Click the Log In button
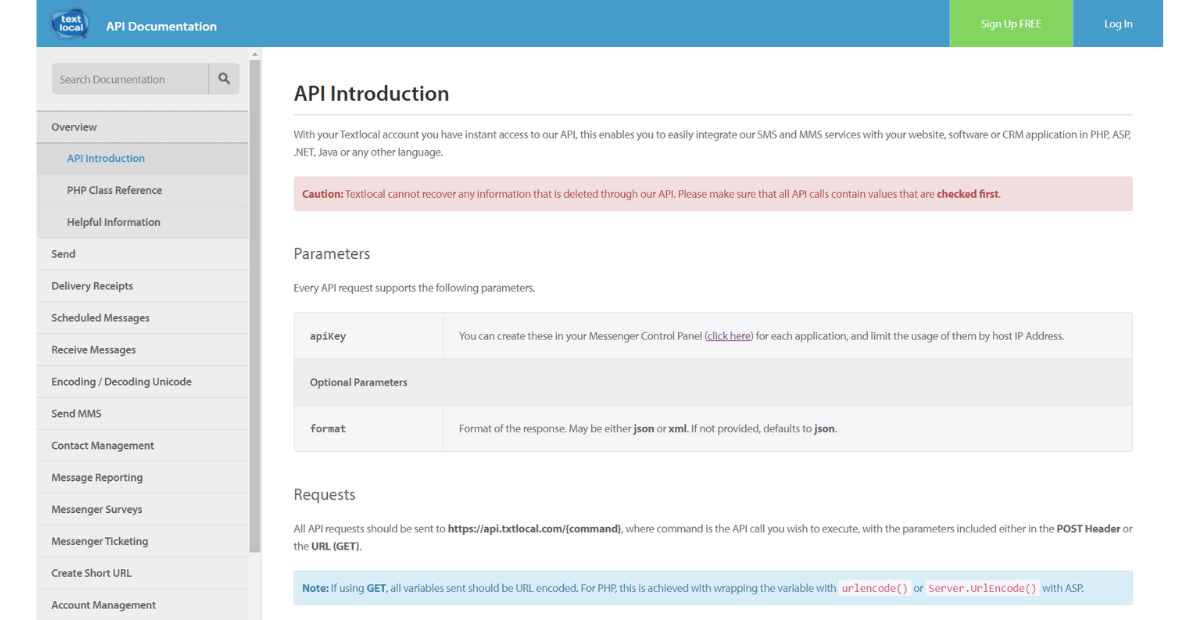Image resolution: width=1200 pixels, height=620 pixels. coord(1118,23)
